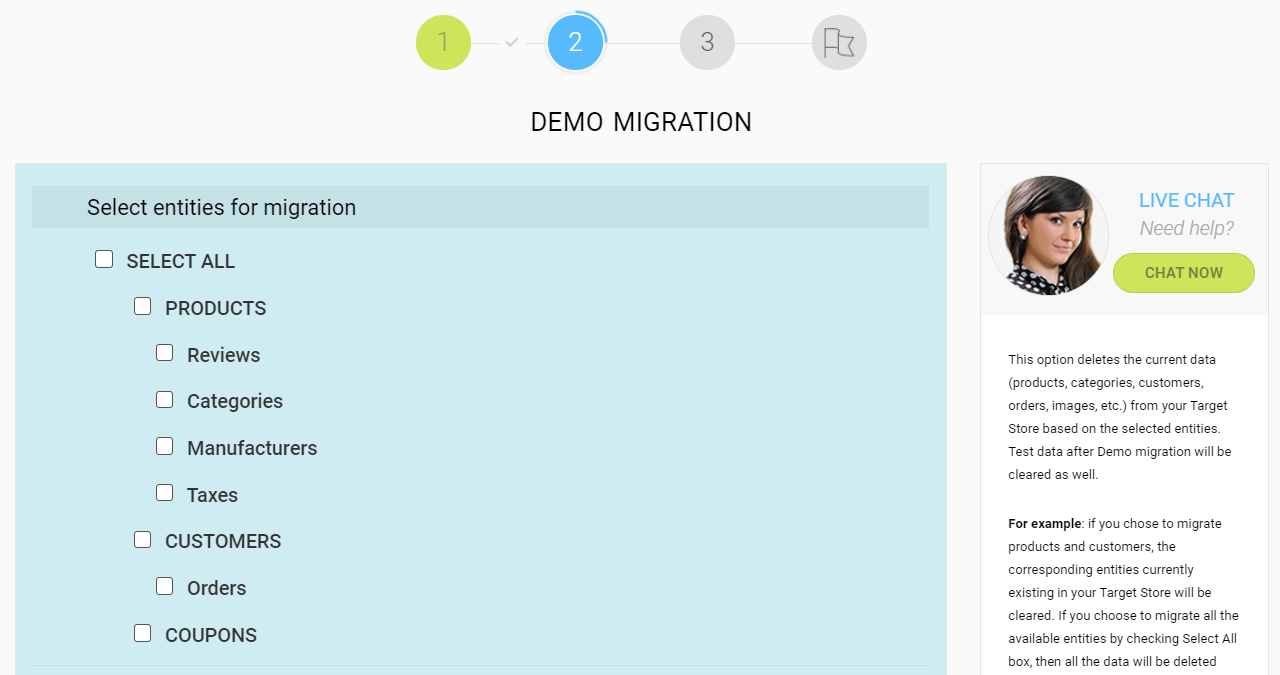Tick the Reviews checkbox
1280x675 pixels.
(165, 353)
